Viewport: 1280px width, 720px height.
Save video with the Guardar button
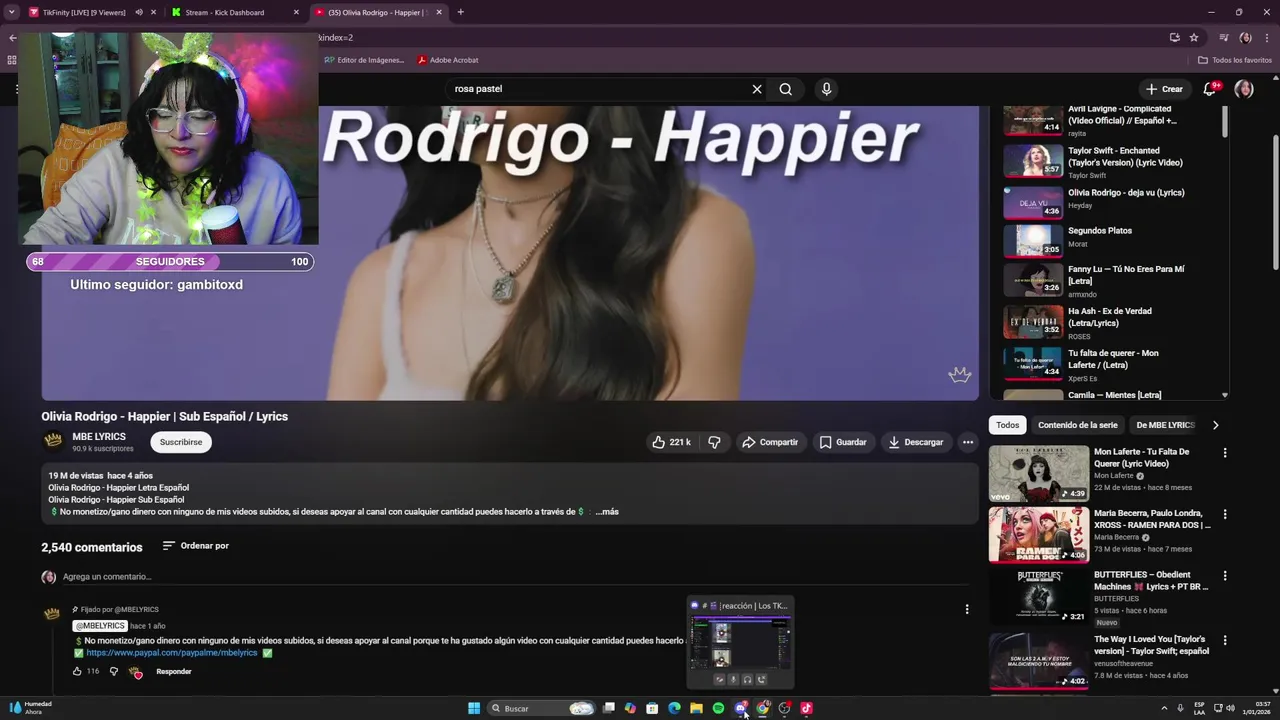coord(842,442)
